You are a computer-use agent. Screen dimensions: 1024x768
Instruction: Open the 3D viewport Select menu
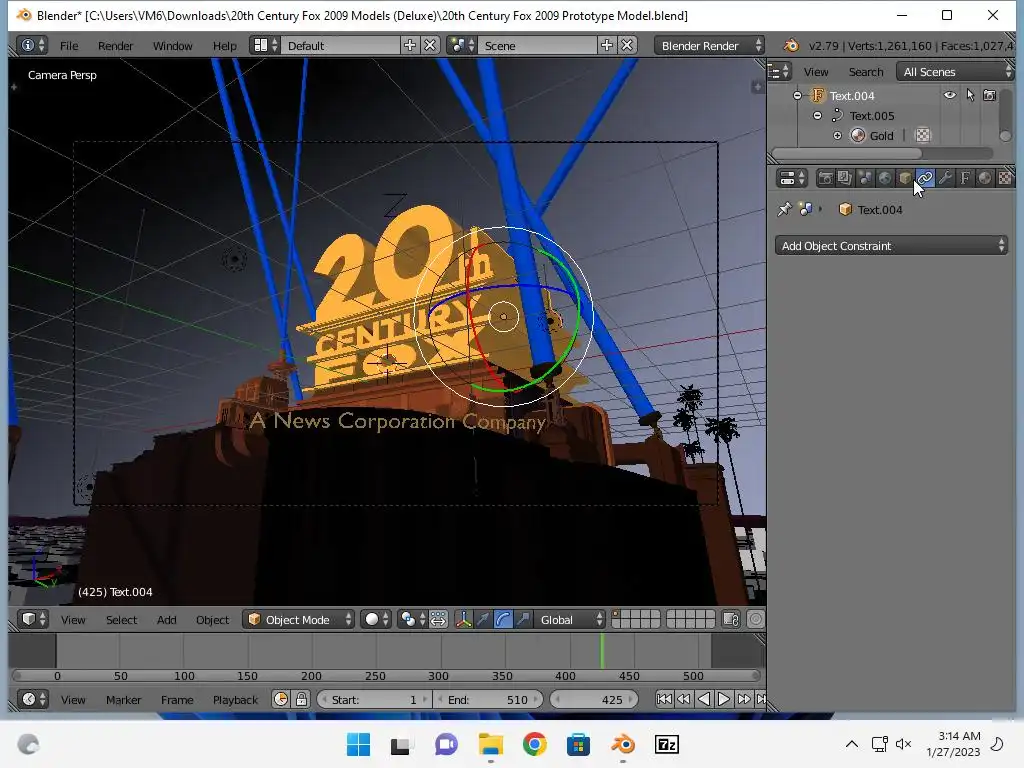coord(121,620)
